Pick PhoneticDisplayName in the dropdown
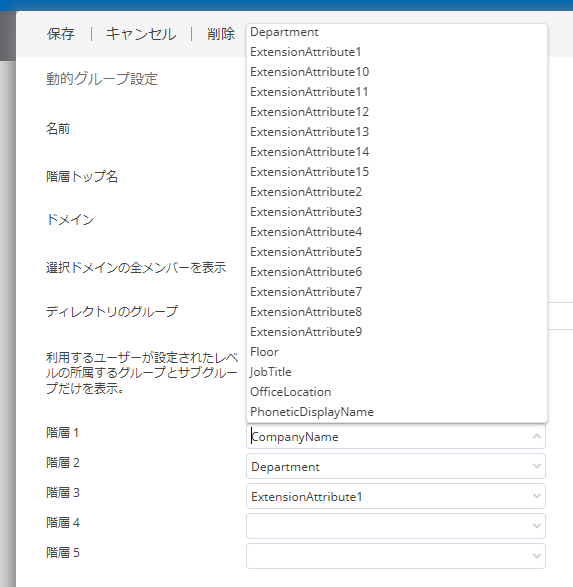This screenshot has height=587, width=573. tap(397, 412)
